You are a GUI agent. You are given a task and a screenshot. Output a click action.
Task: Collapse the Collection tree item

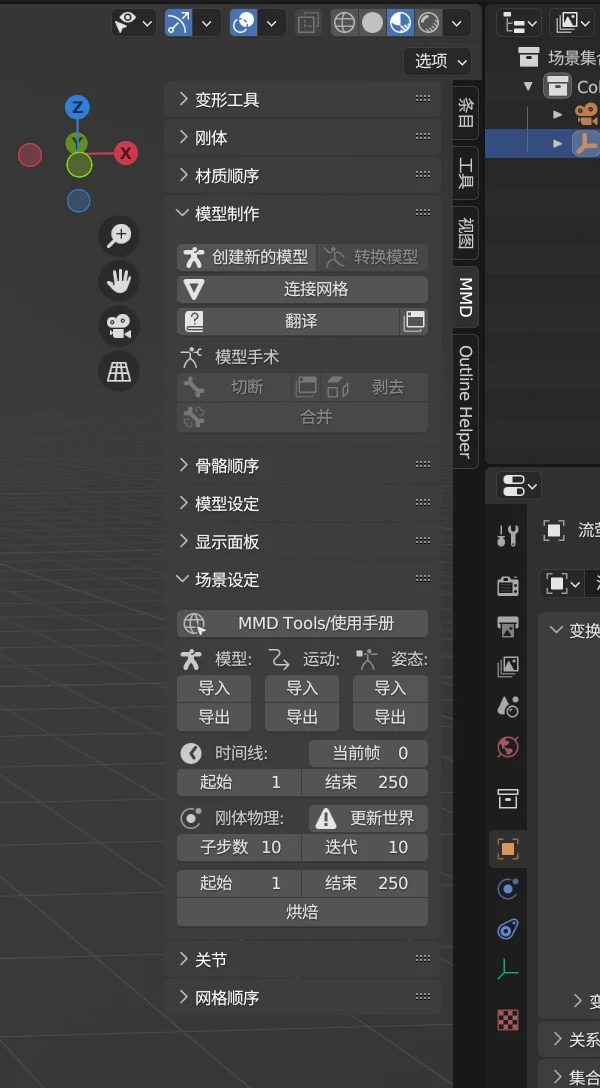click(529, 86)
